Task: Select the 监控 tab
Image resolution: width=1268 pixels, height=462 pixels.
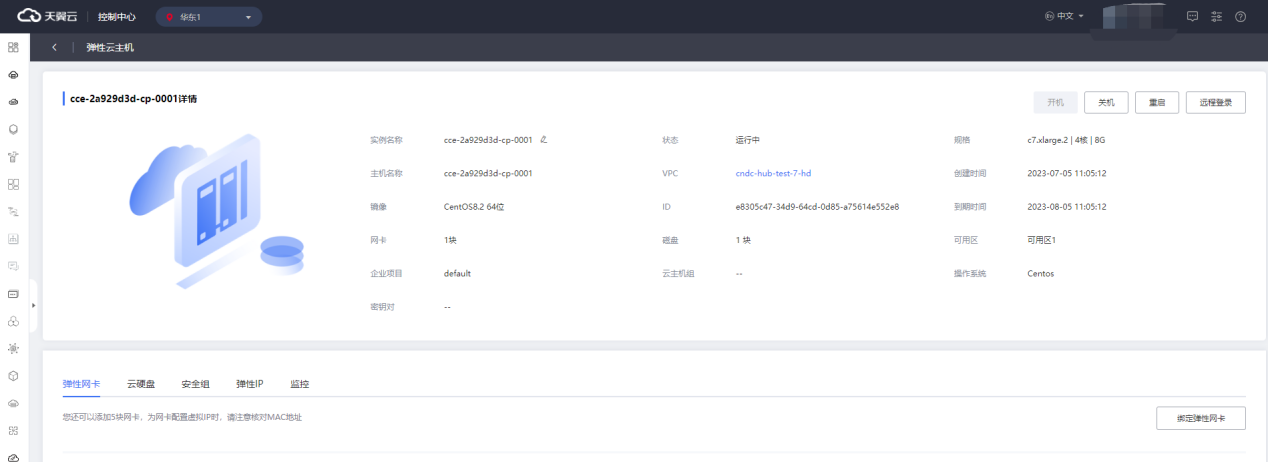Action: pos(299,384)
